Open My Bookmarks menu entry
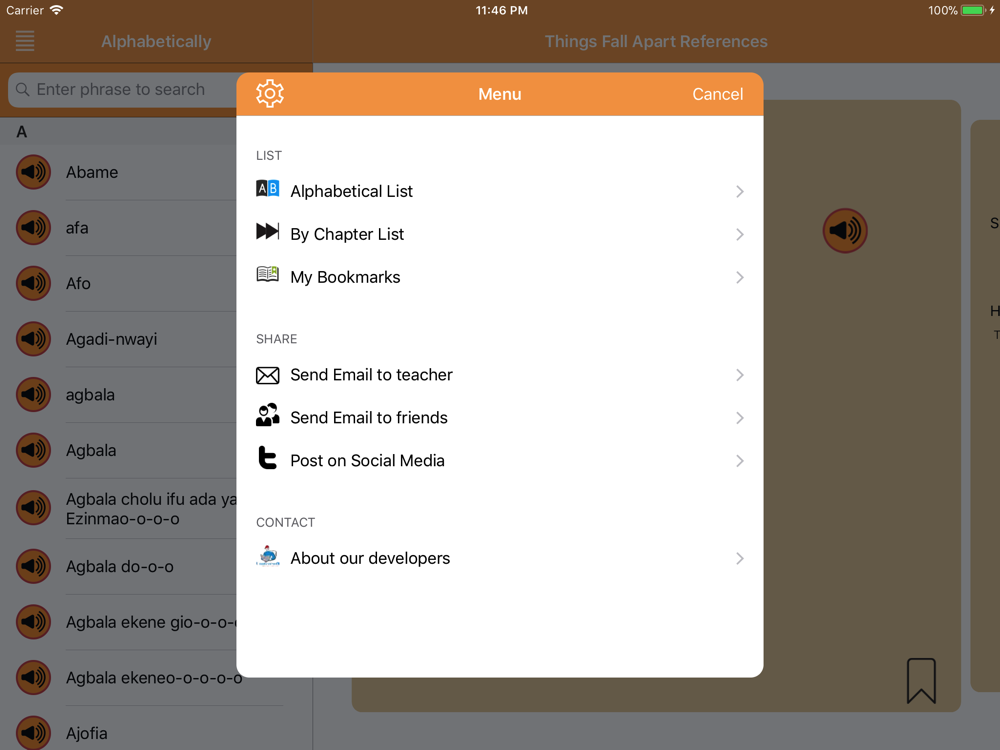This screenshot has height=750, width=1000. coord(500,277)
